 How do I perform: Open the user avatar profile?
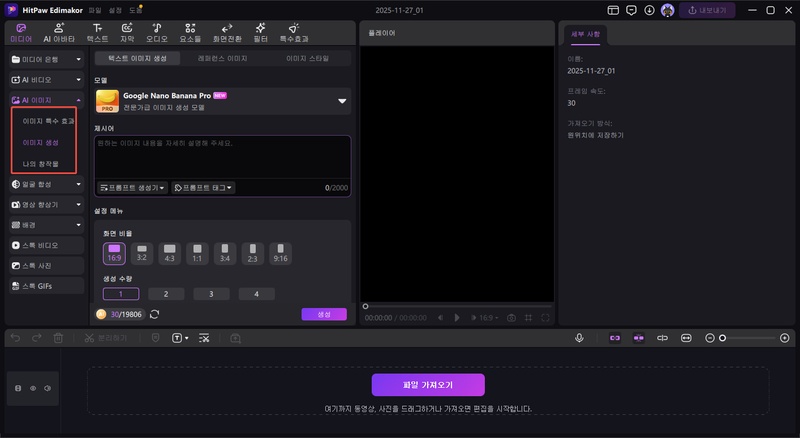[x=667, y=10]
